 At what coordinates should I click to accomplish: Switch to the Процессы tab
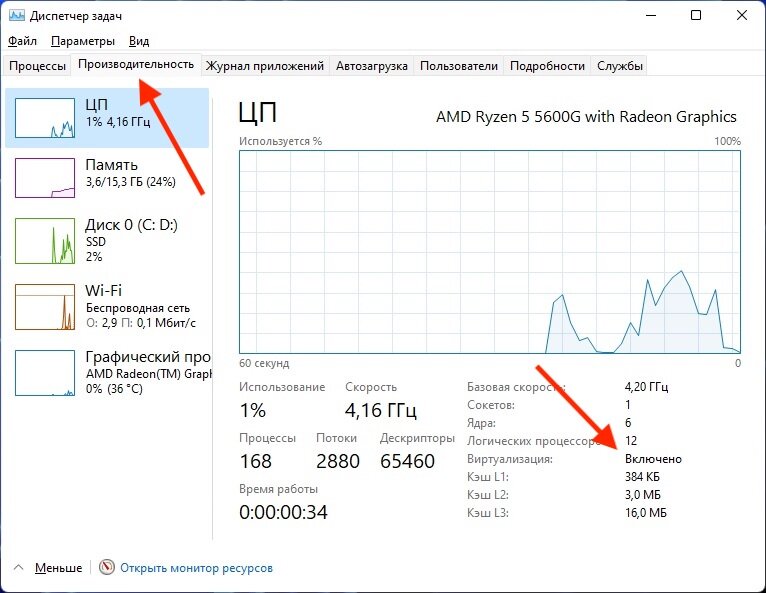click(x=37, y=66)
